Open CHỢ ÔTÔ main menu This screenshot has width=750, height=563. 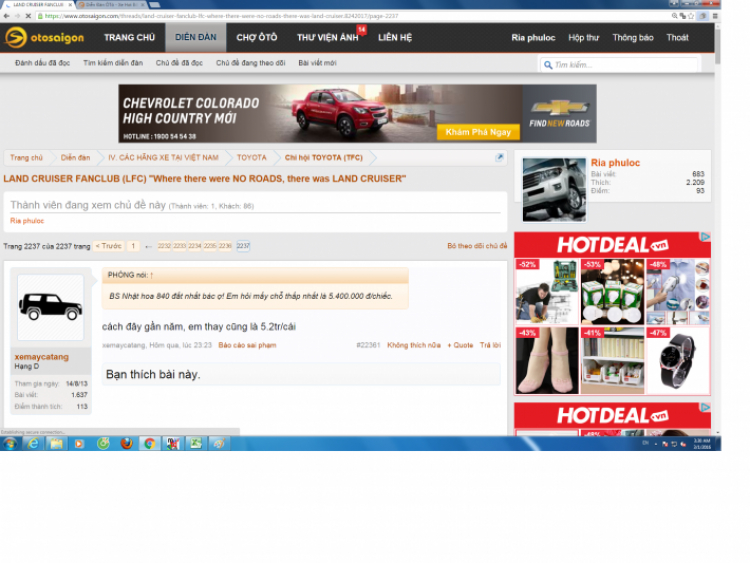[256, 37]
